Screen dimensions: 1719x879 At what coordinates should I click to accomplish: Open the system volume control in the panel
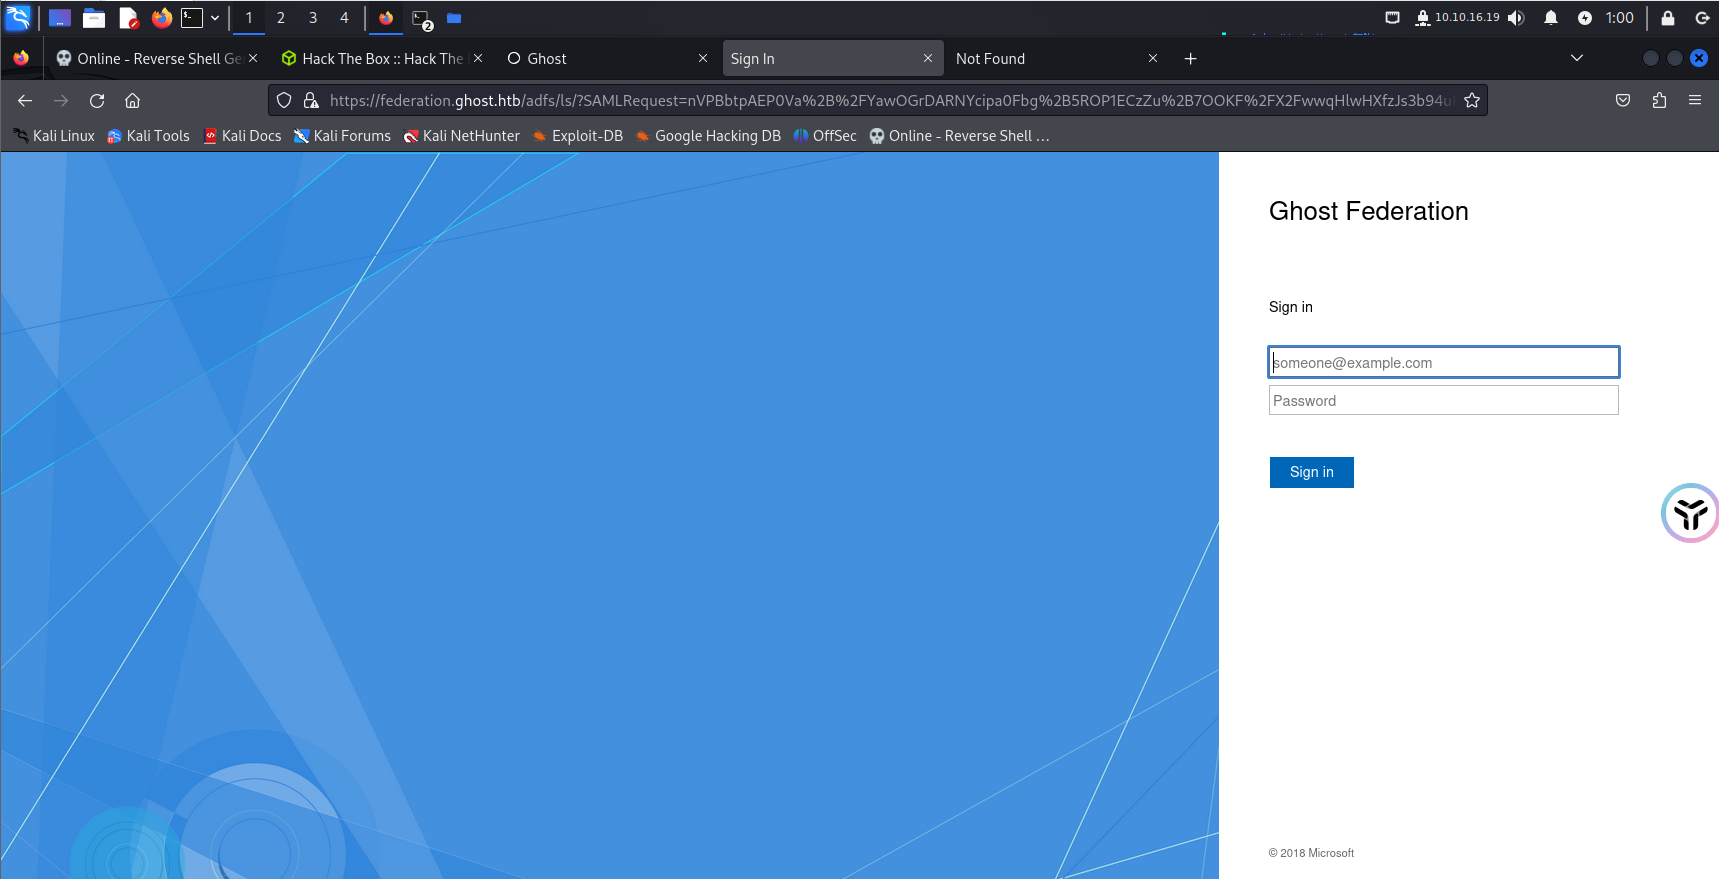1516,18
